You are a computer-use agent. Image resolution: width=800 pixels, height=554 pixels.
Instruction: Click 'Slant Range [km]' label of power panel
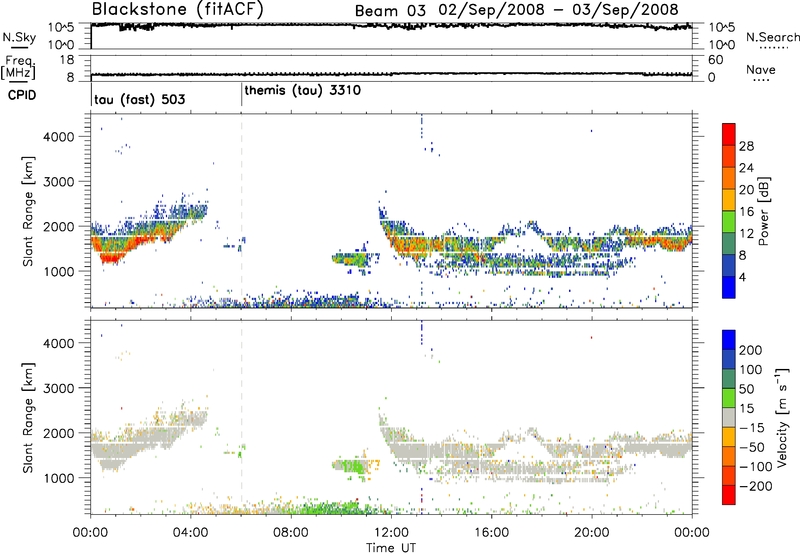click(28, 212)
